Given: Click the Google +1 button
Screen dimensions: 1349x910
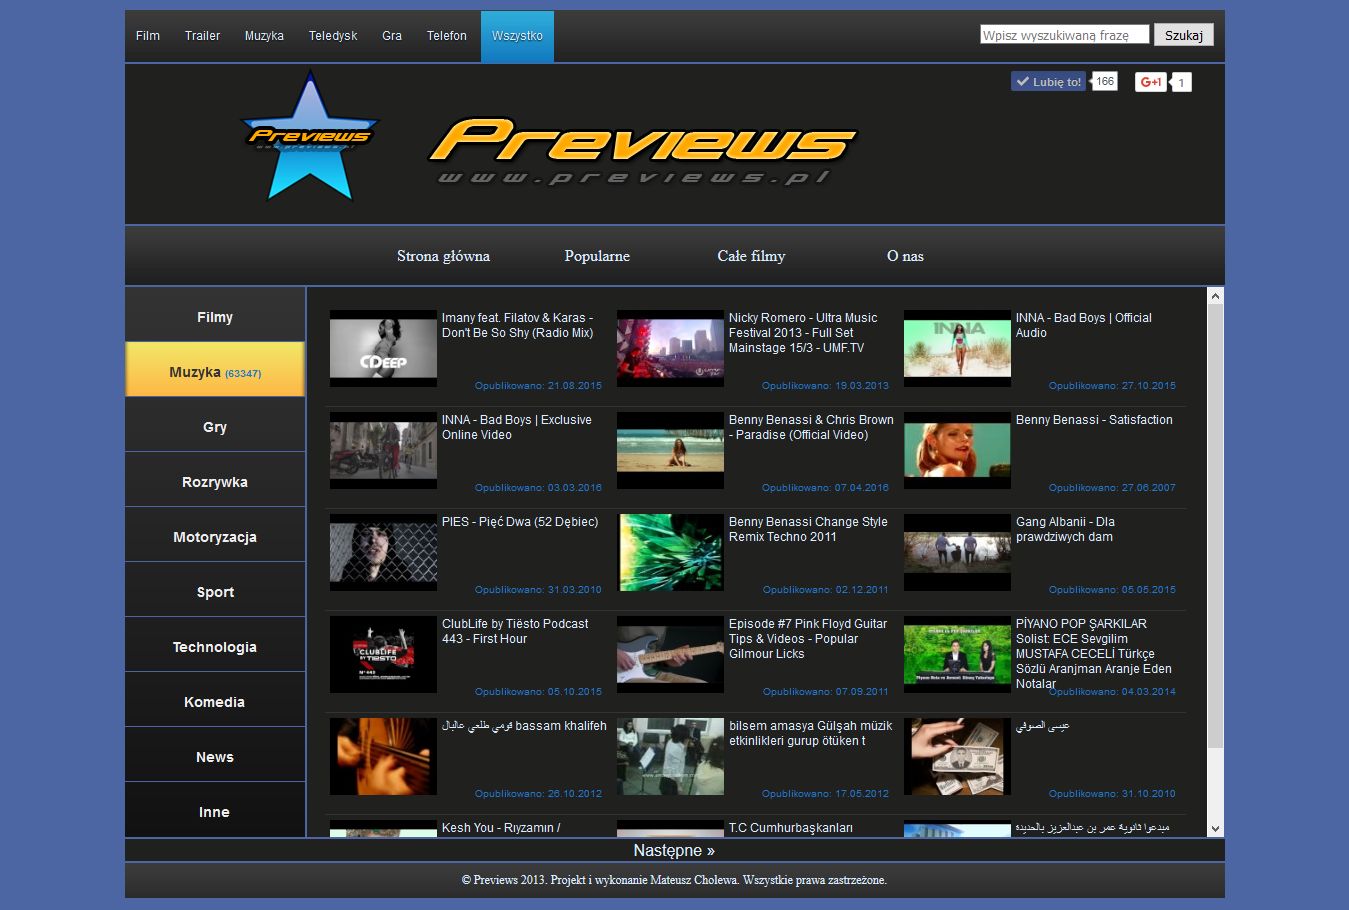Looking at the screenshot, I should tap(1152, 82).
